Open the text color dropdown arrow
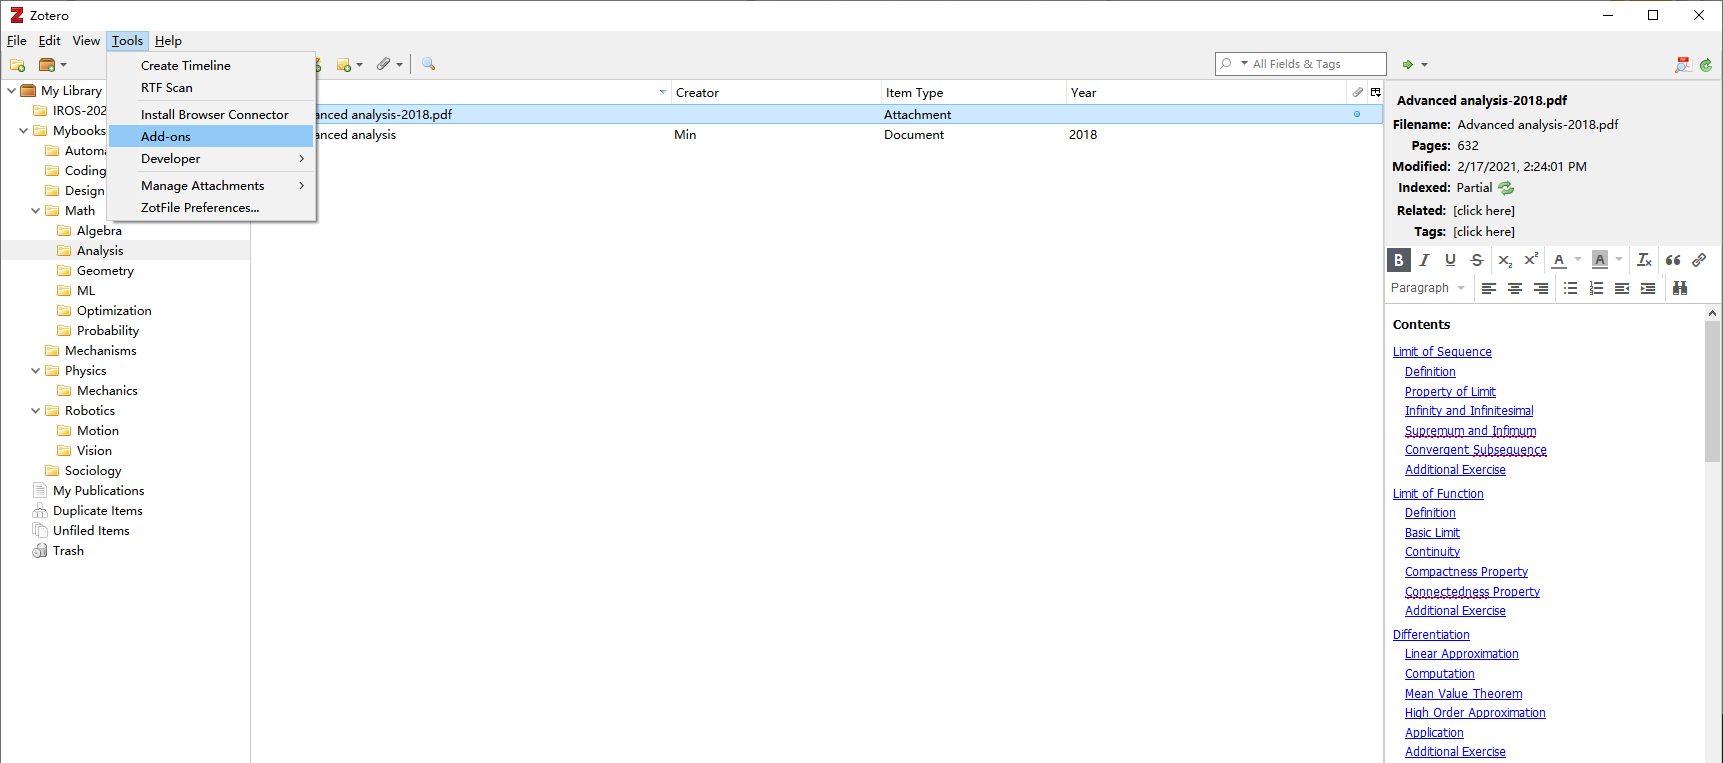 (x=1578, y=260)
